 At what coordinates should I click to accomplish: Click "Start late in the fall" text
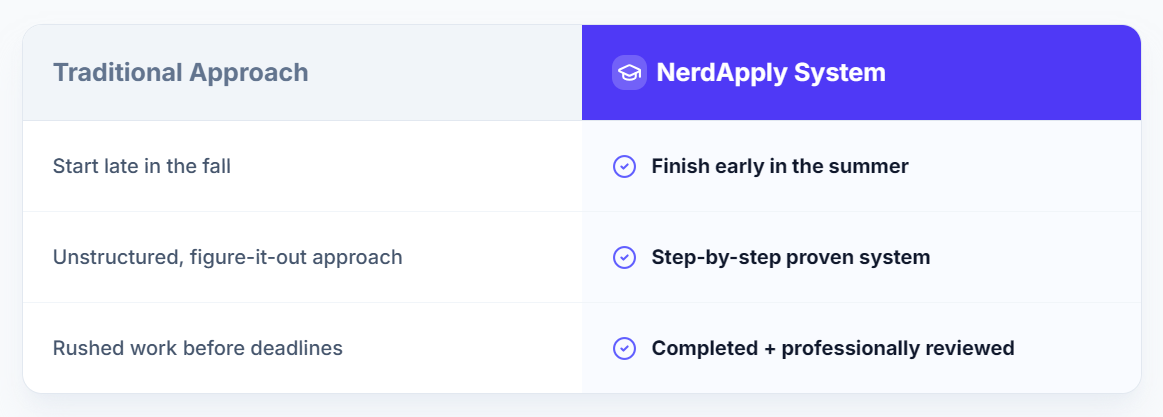pyautogui.click(x=141, y=166)
